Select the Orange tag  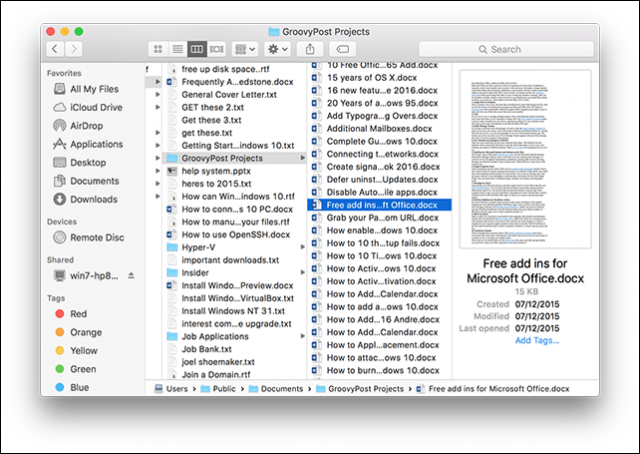[78, 332]
